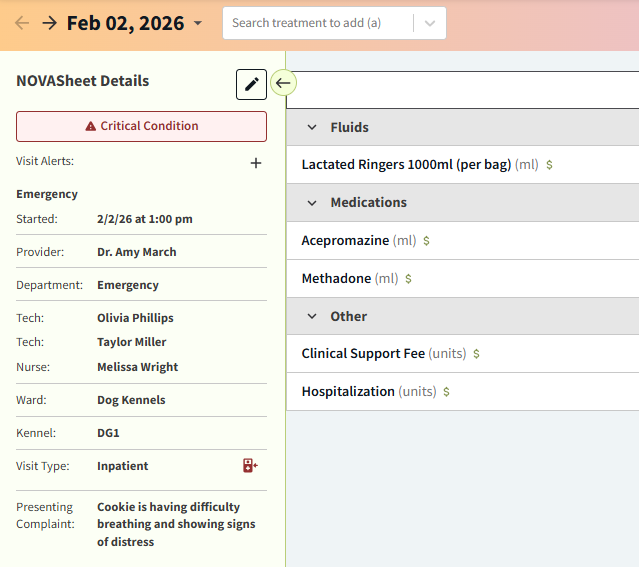Select Lactated Ringers 1000ml treatment row
The image size is (639, 567).
pyautogui.click(x=406, y=165)
